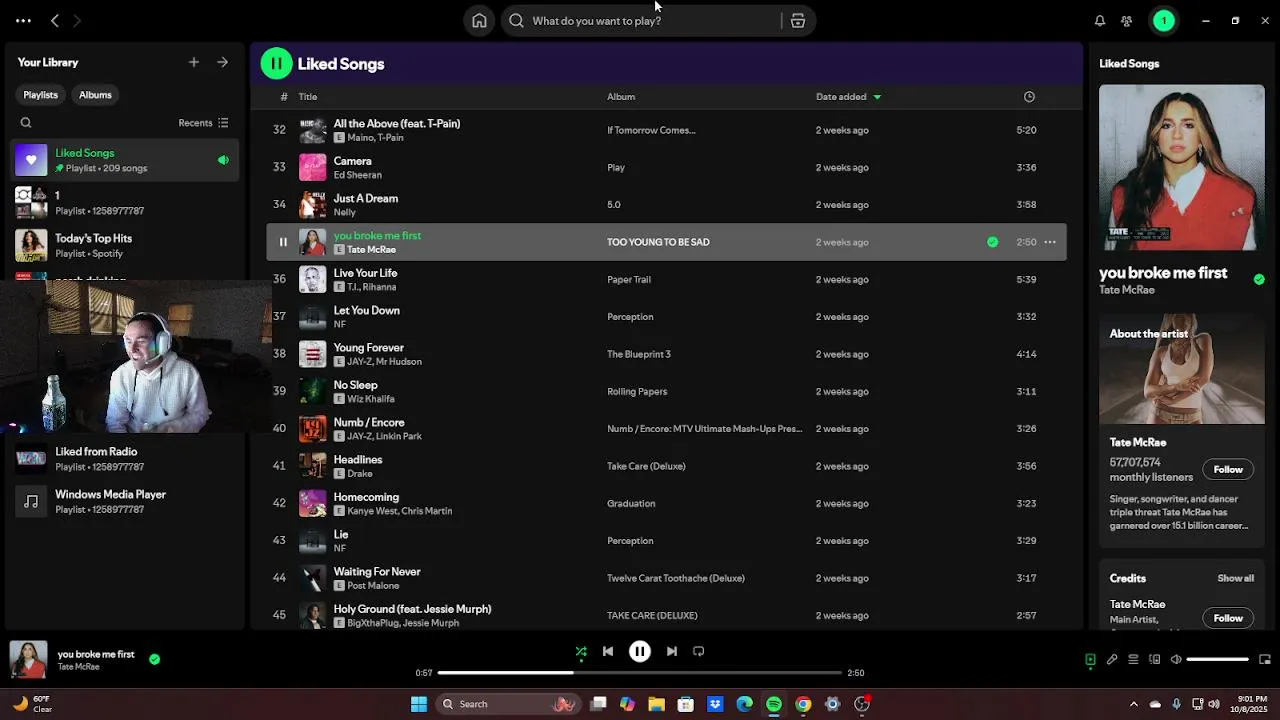This screenshot has width=1280, height=720.
Task: Follow Tate McRae in Credits section
Action: pyautogui.click(x=1228, y=618)
